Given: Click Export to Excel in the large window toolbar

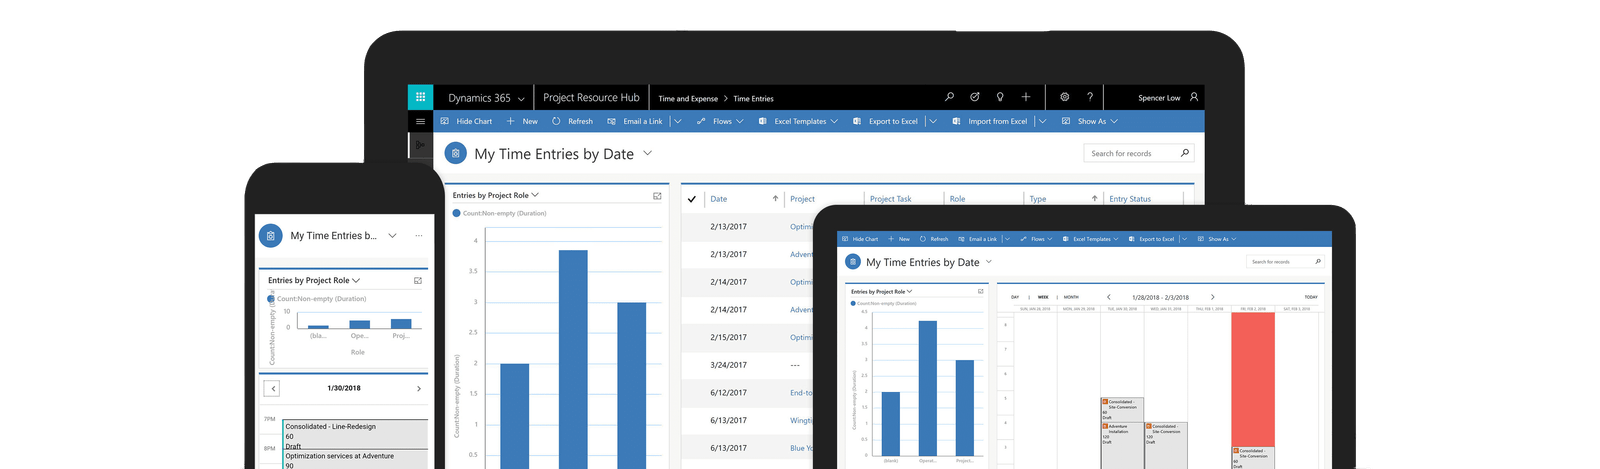Looking at the screenshot, I should [885, 121].
